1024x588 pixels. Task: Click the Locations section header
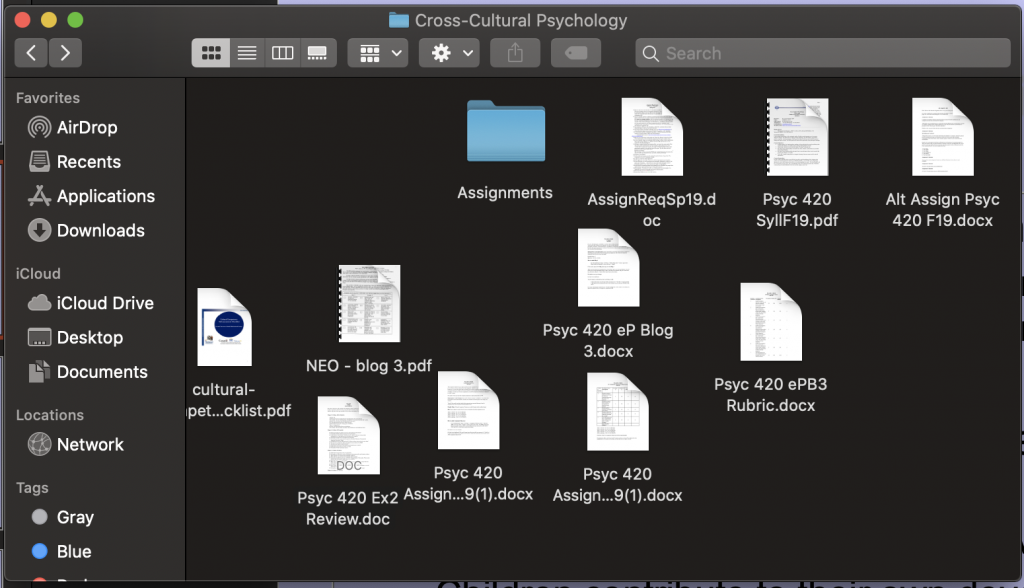pos(50,416)
